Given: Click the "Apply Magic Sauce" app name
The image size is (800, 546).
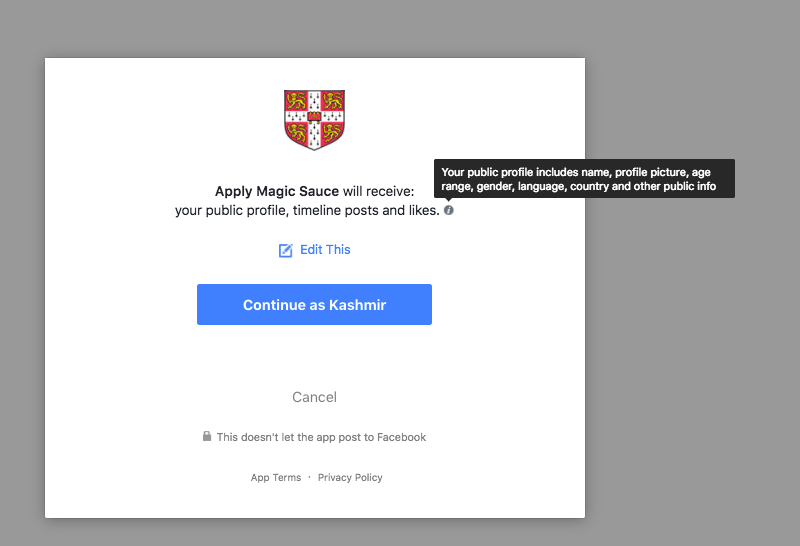Looking at the screenshot, I should 277,191.
